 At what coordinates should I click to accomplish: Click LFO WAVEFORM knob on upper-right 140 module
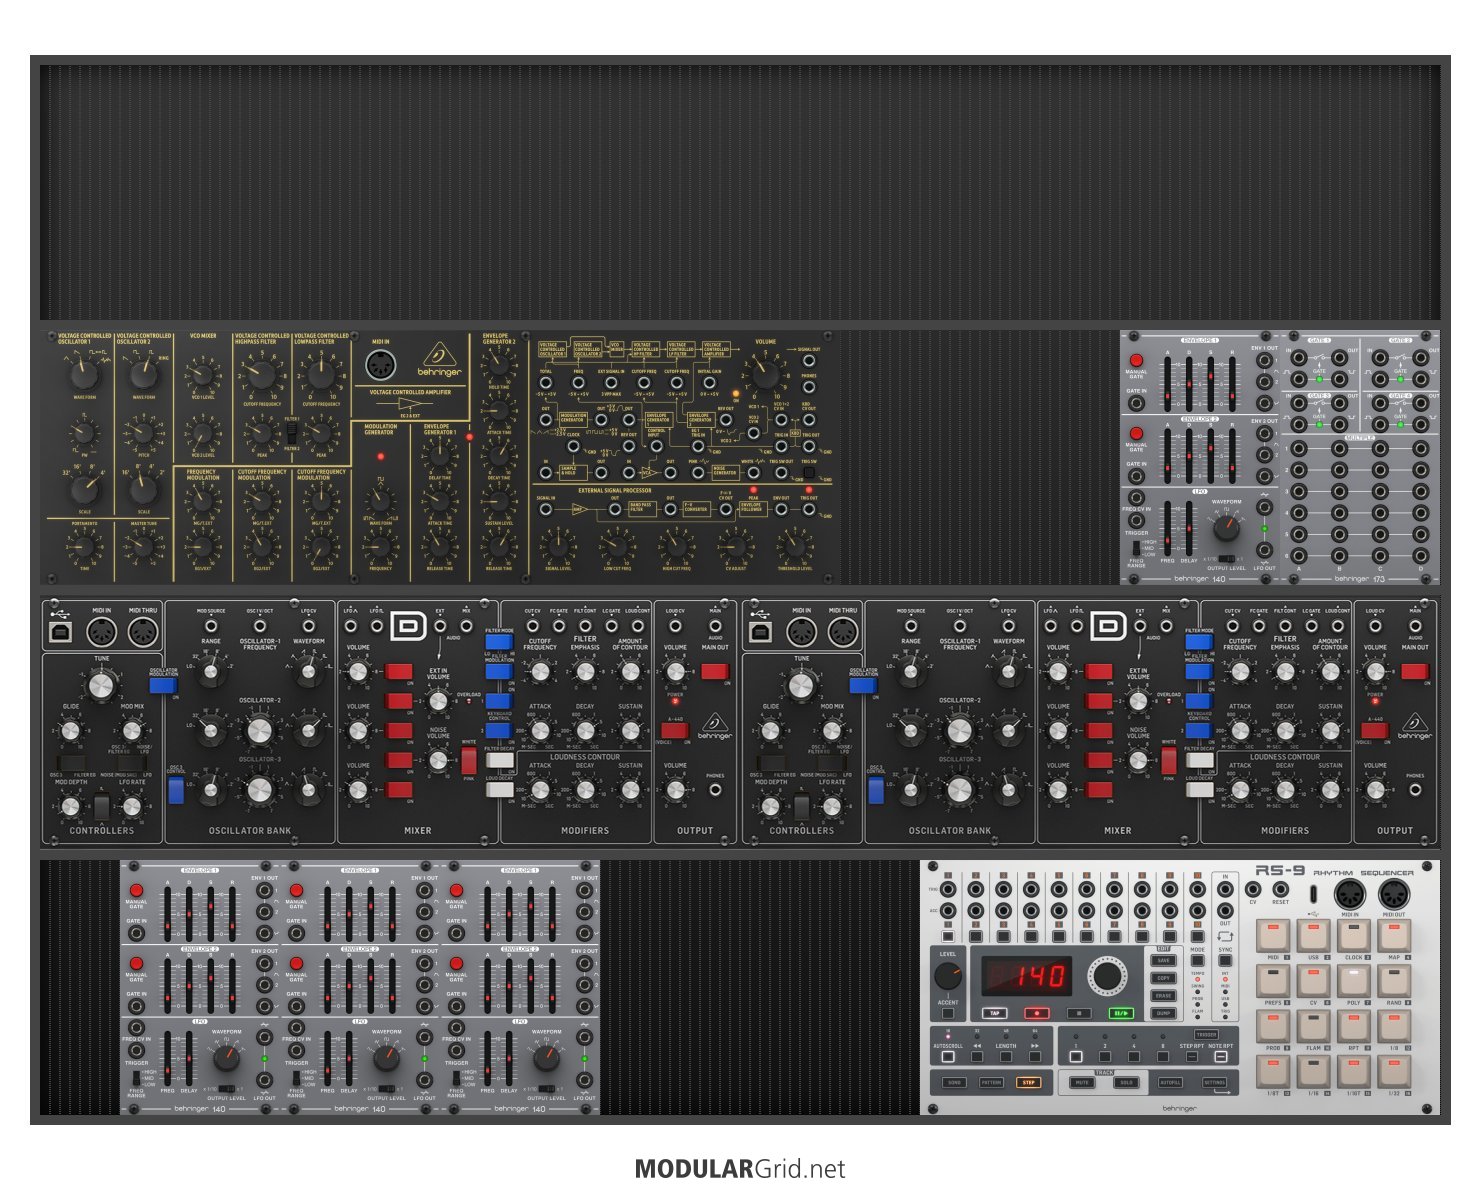point(1227,528)
